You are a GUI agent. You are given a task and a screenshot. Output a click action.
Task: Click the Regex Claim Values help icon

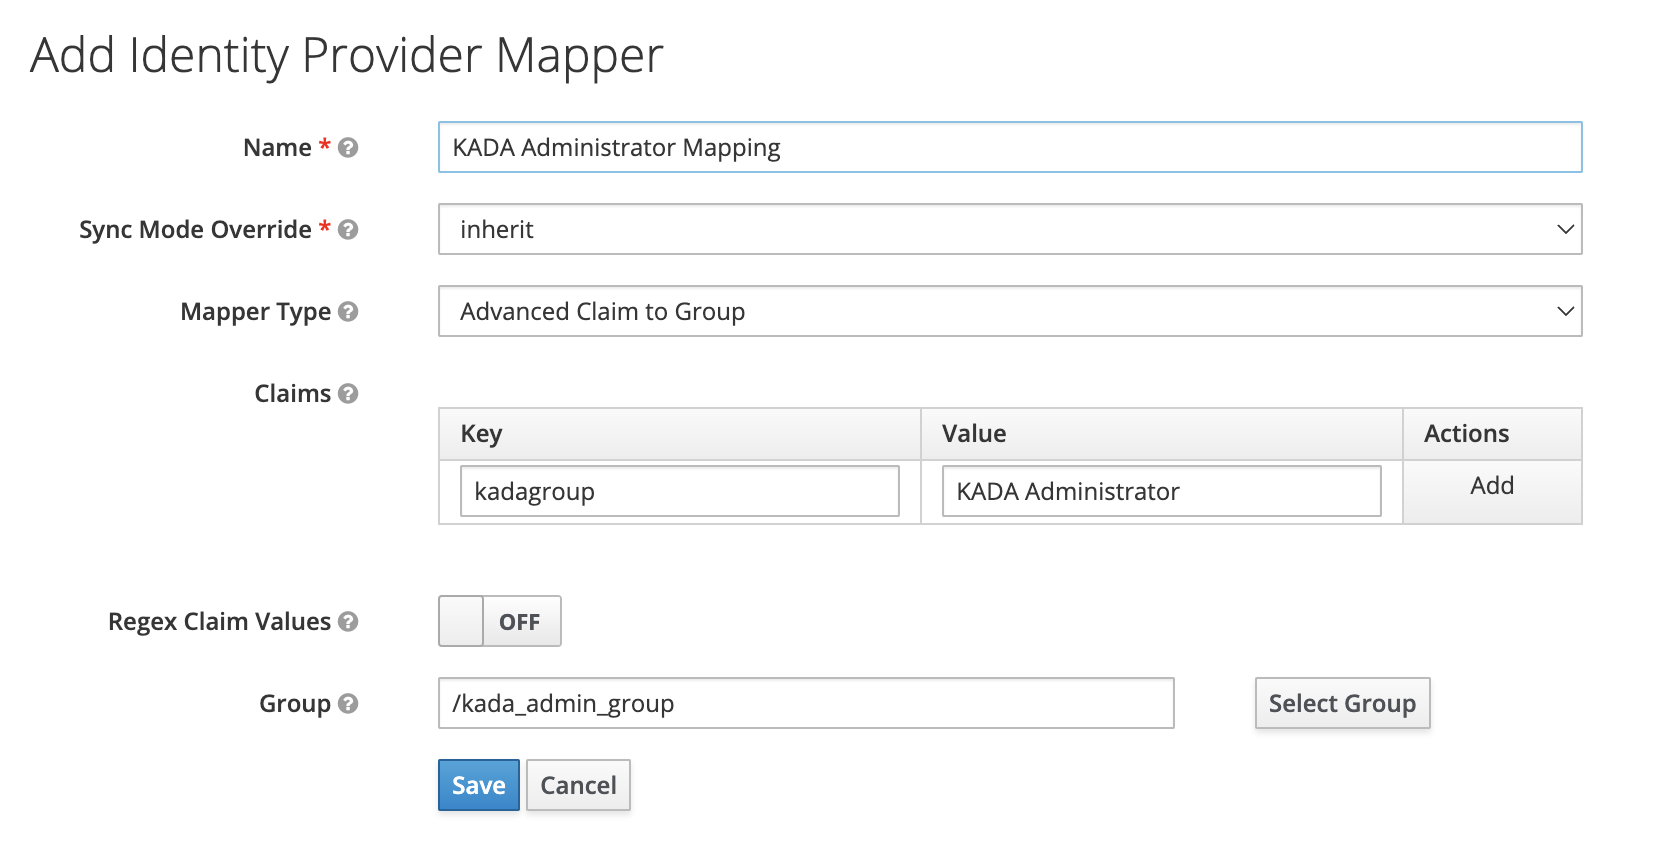(x=348, y=622)
